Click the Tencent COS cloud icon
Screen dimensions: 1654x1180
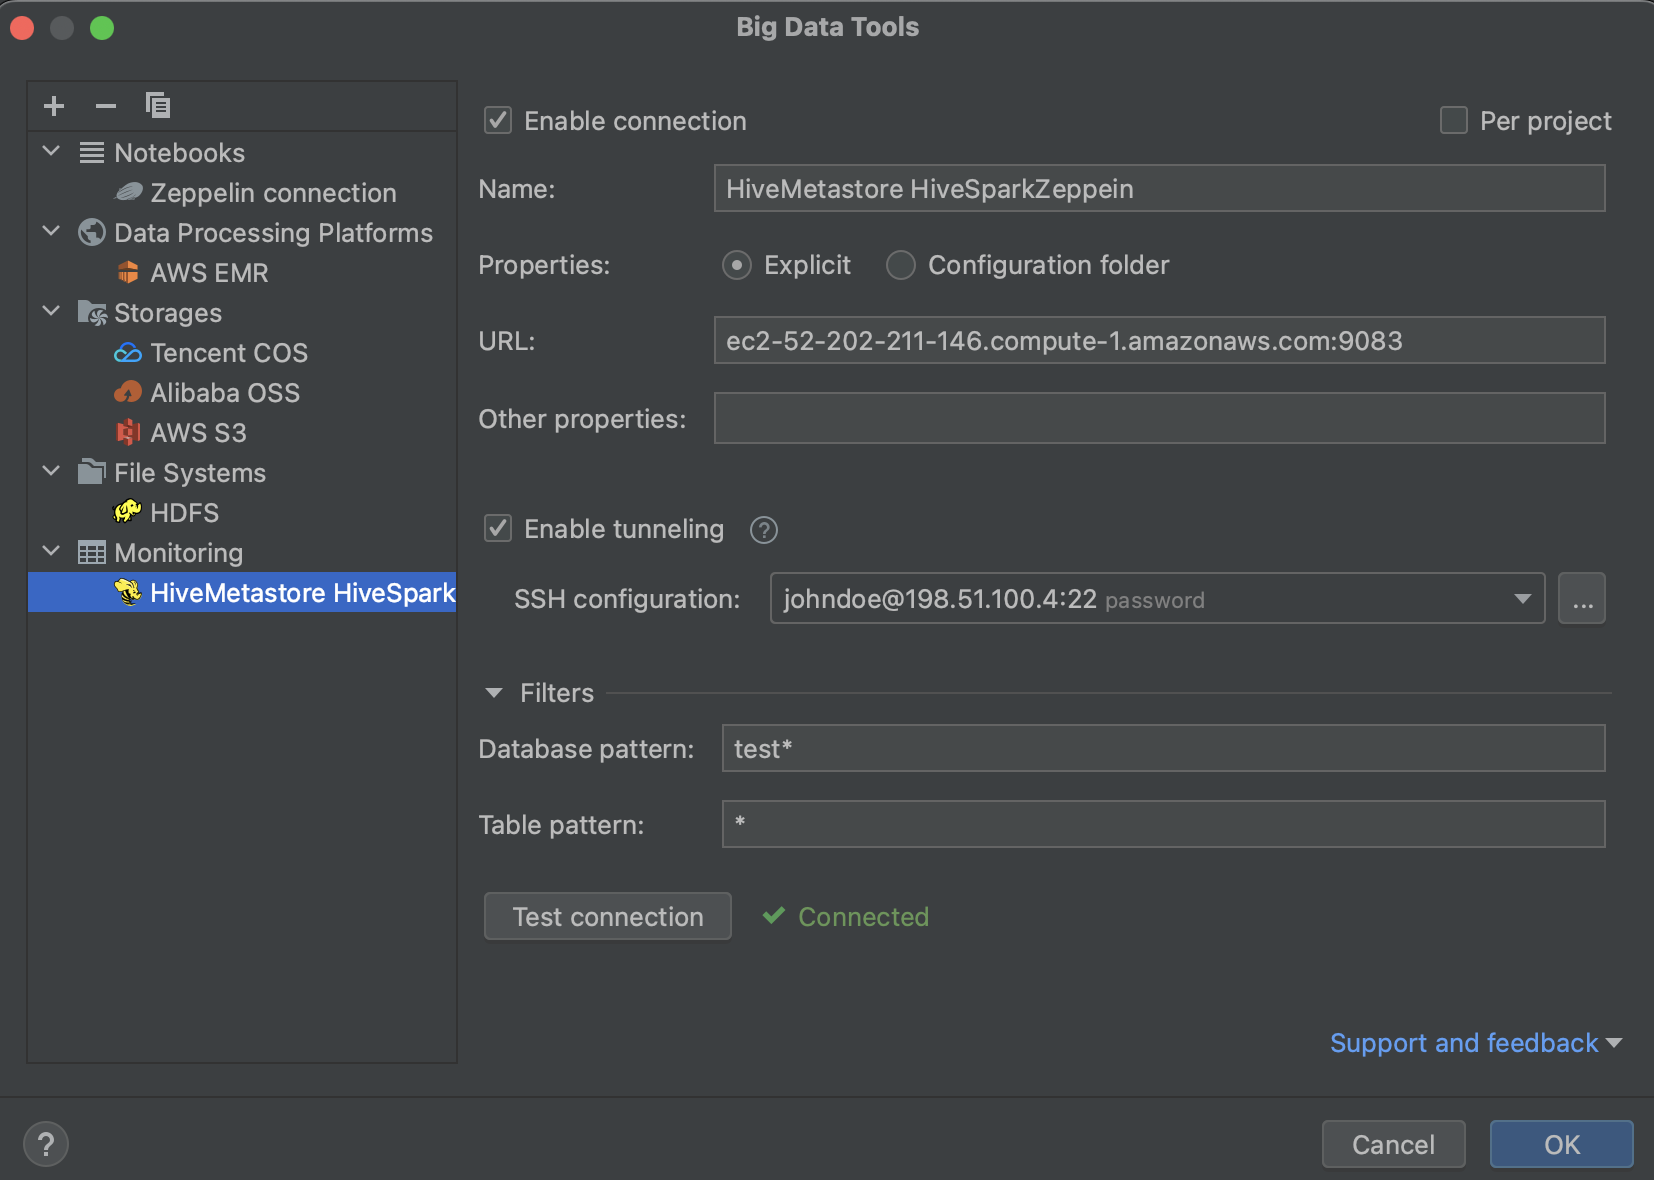coord(128,353)
